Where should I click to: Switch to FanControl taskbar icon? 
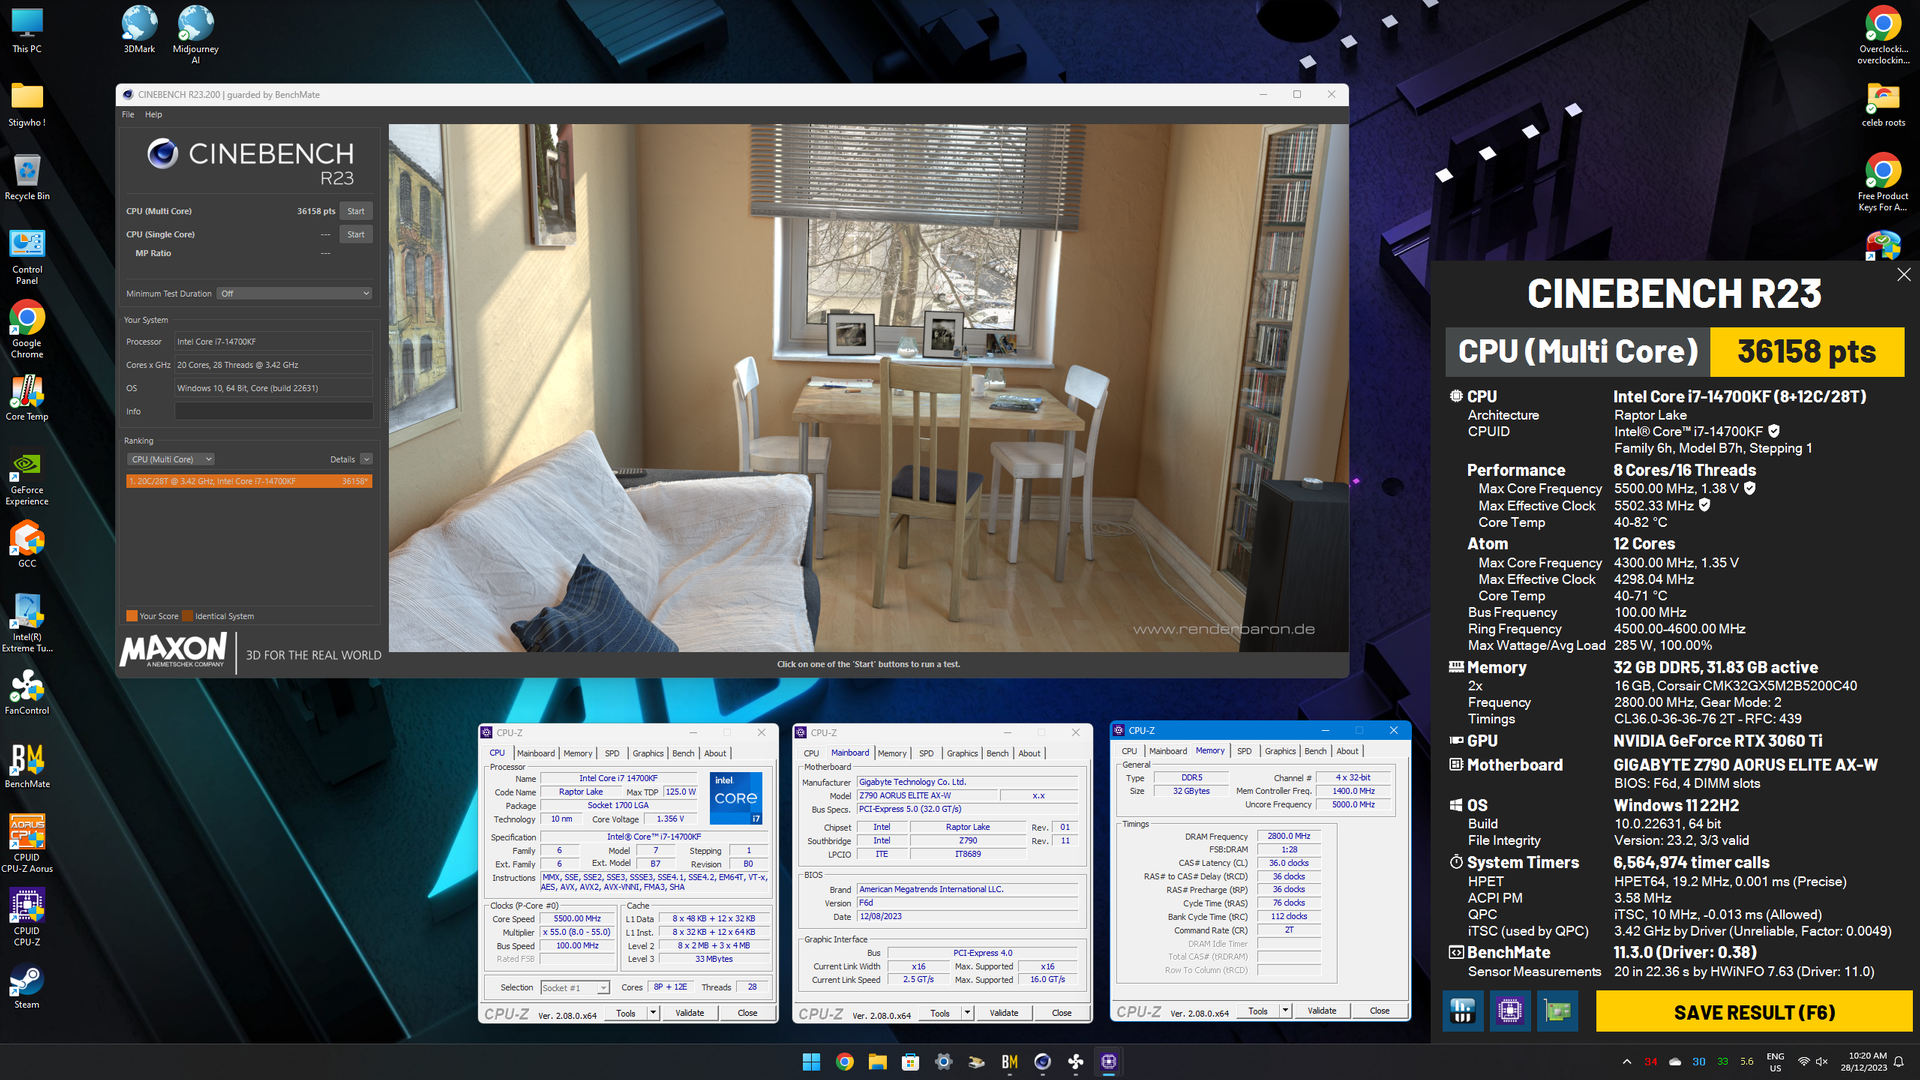click(1075, 1062)
